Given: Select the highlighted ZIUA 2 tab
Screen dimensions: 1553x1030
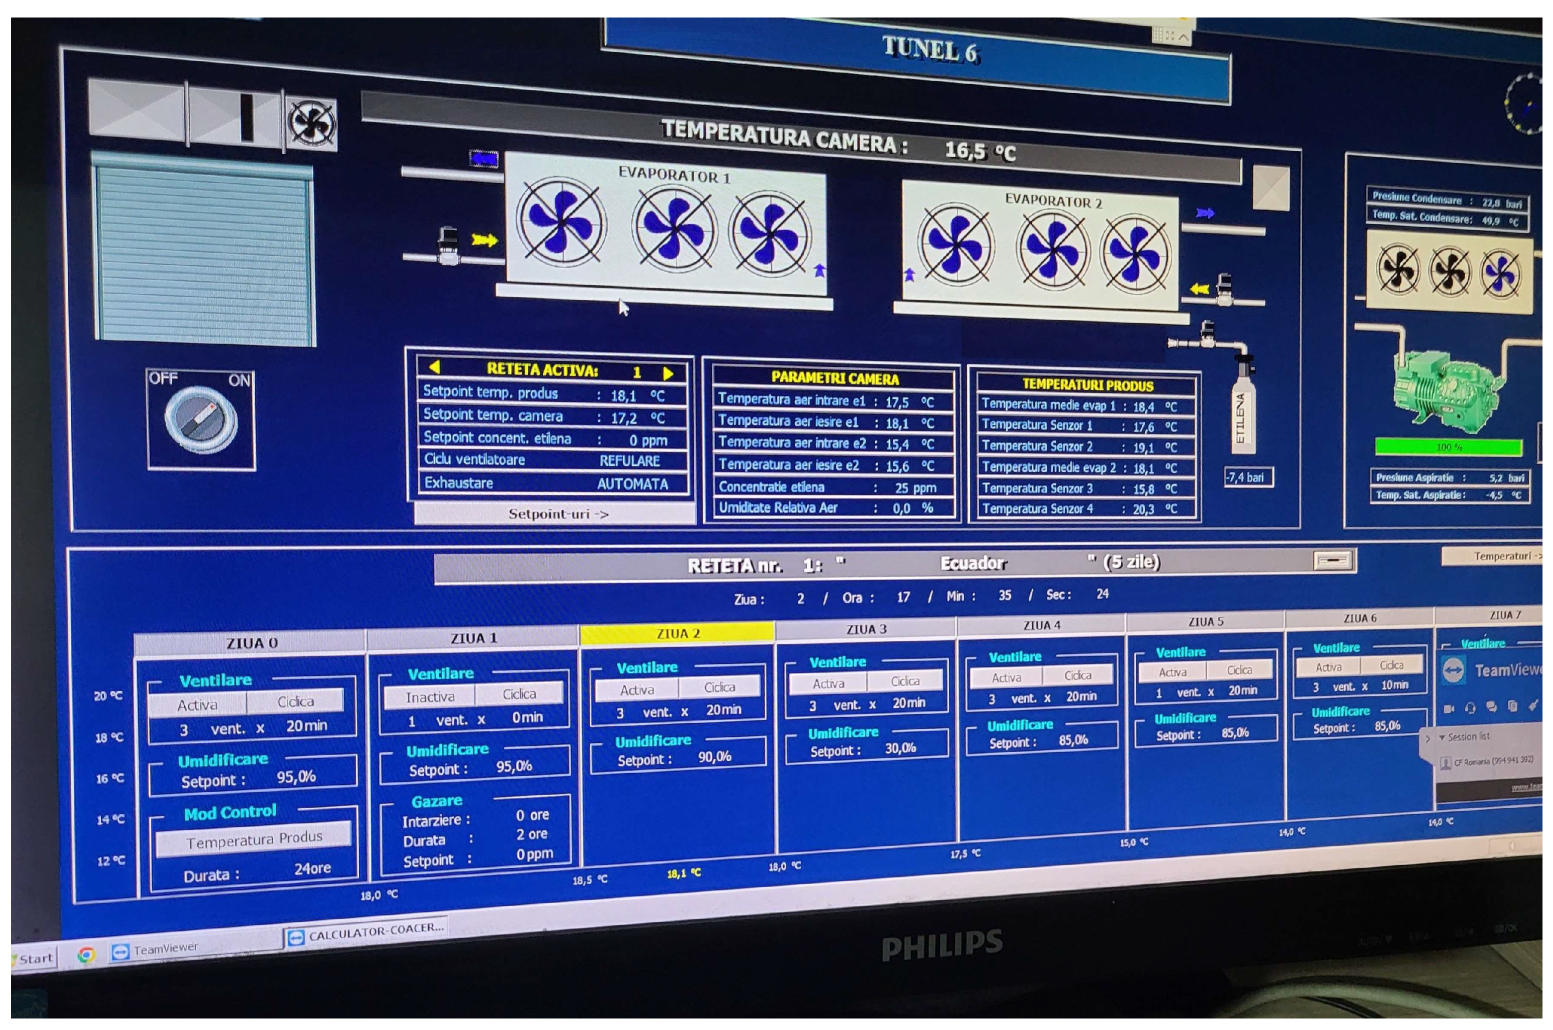Looking at the screenshot, I should (x=677, y=633).
